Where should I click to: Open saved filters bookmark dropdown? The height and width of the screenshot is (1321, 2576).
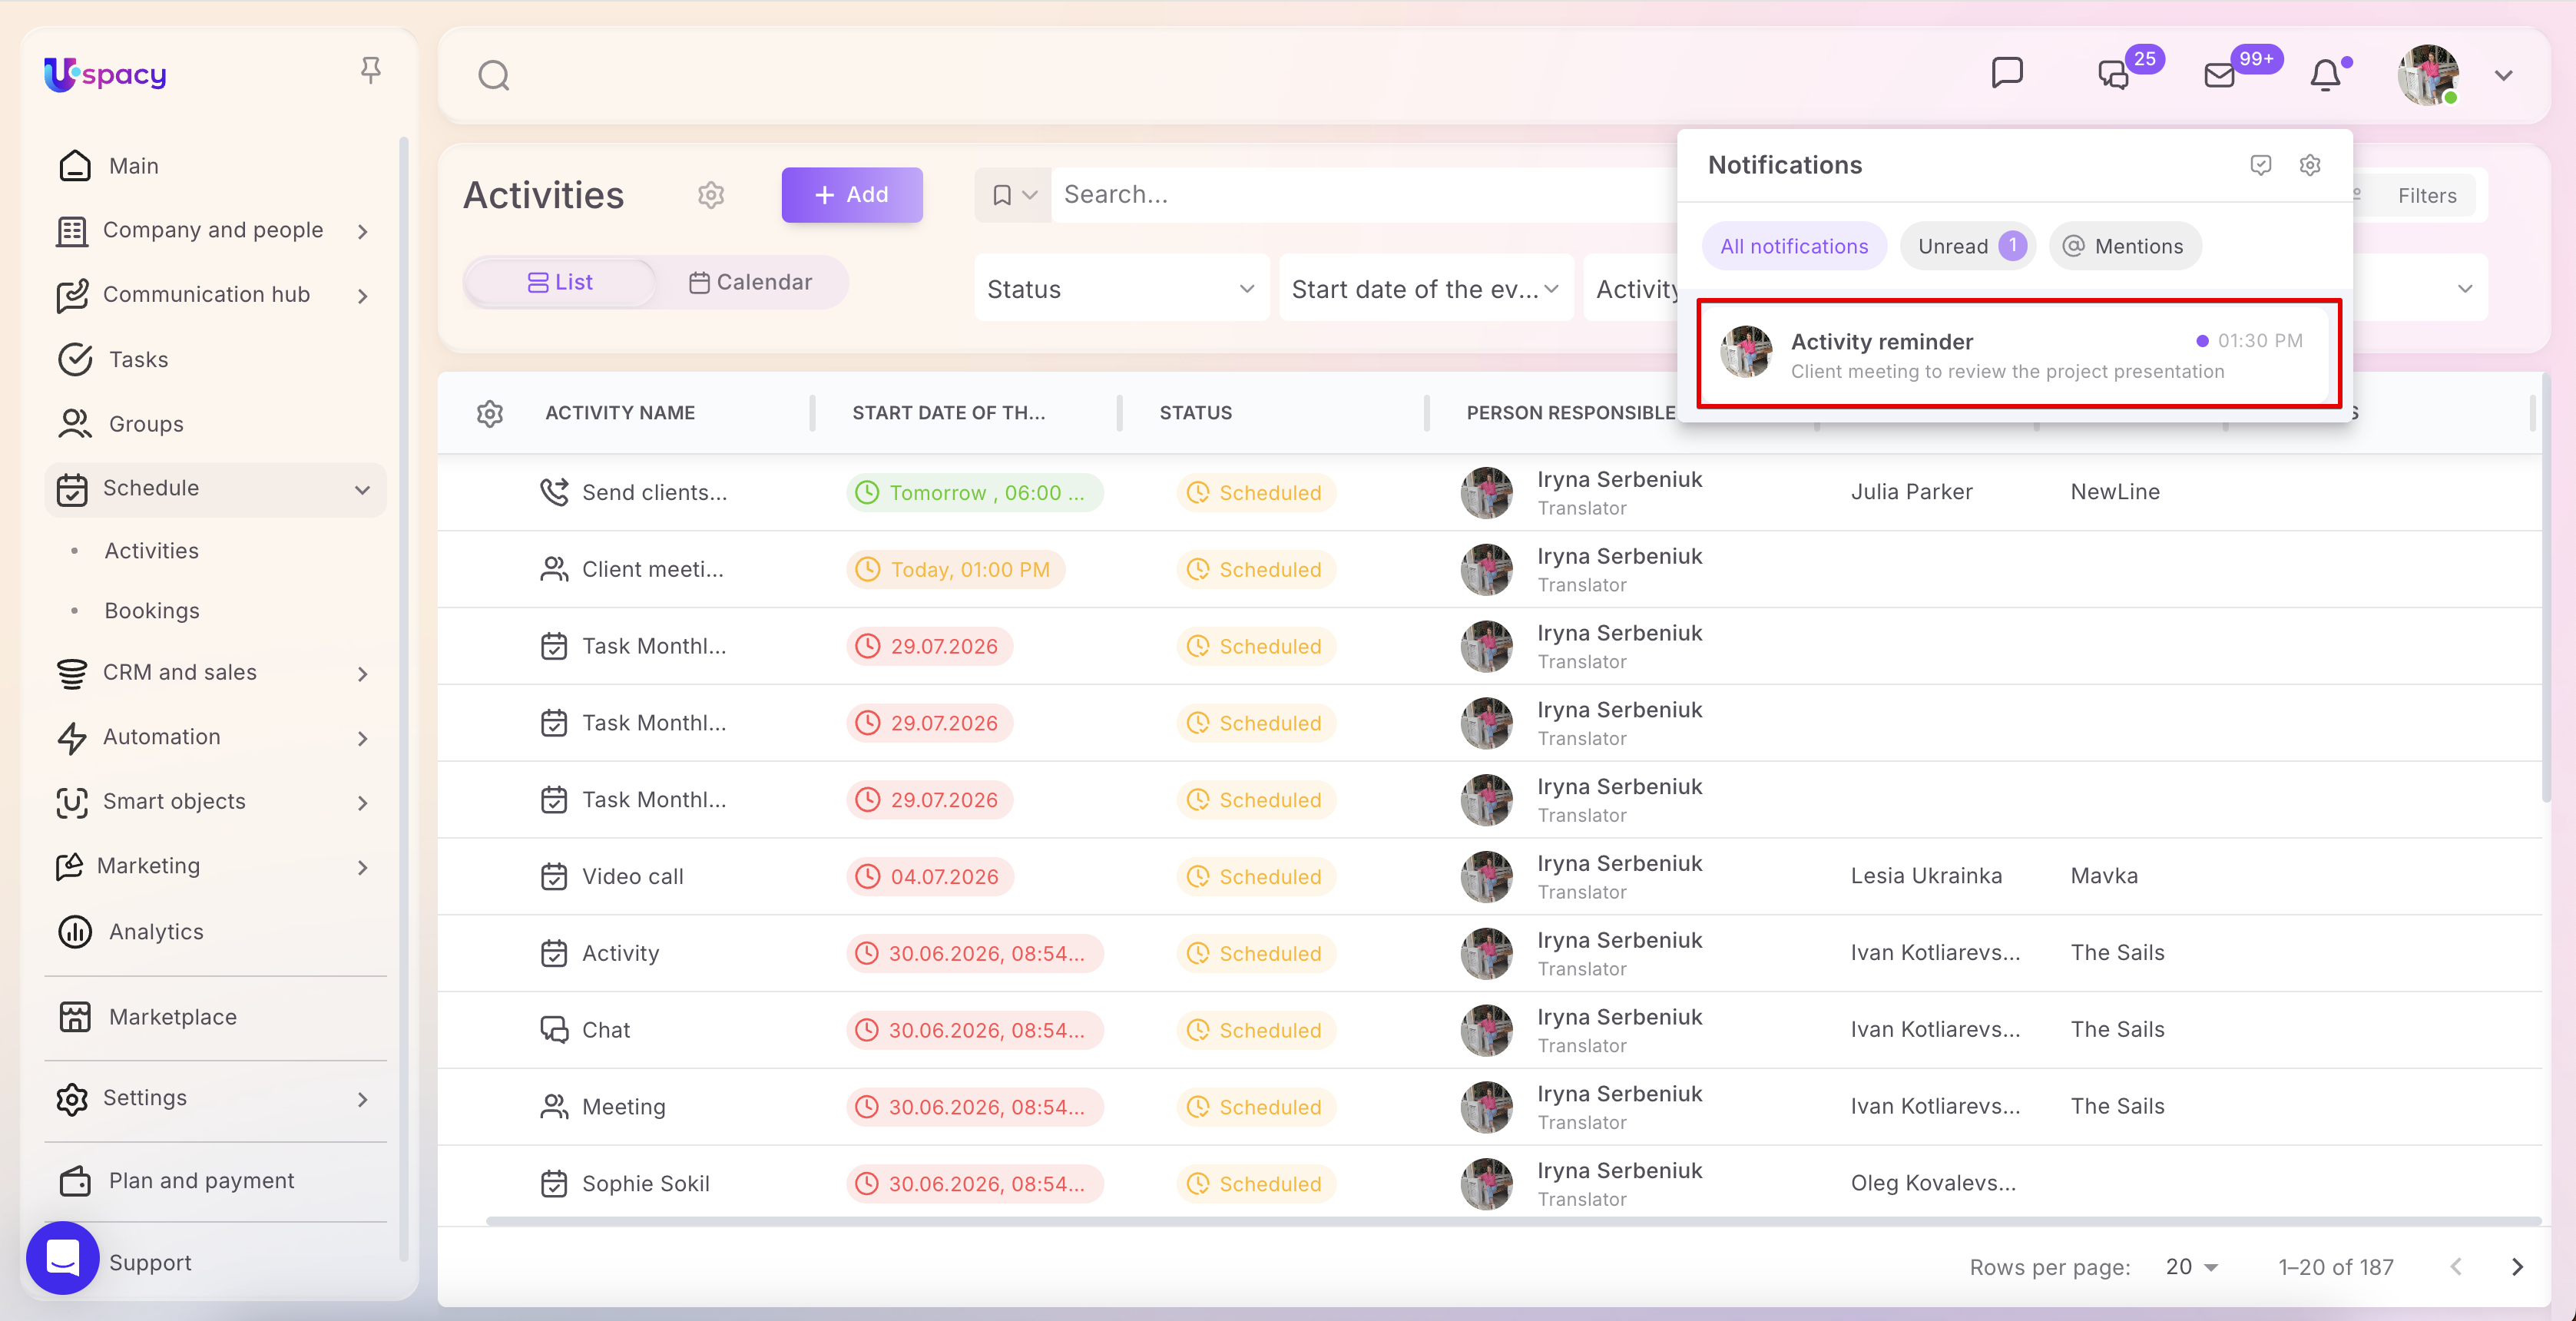[x=1012, y=195]
